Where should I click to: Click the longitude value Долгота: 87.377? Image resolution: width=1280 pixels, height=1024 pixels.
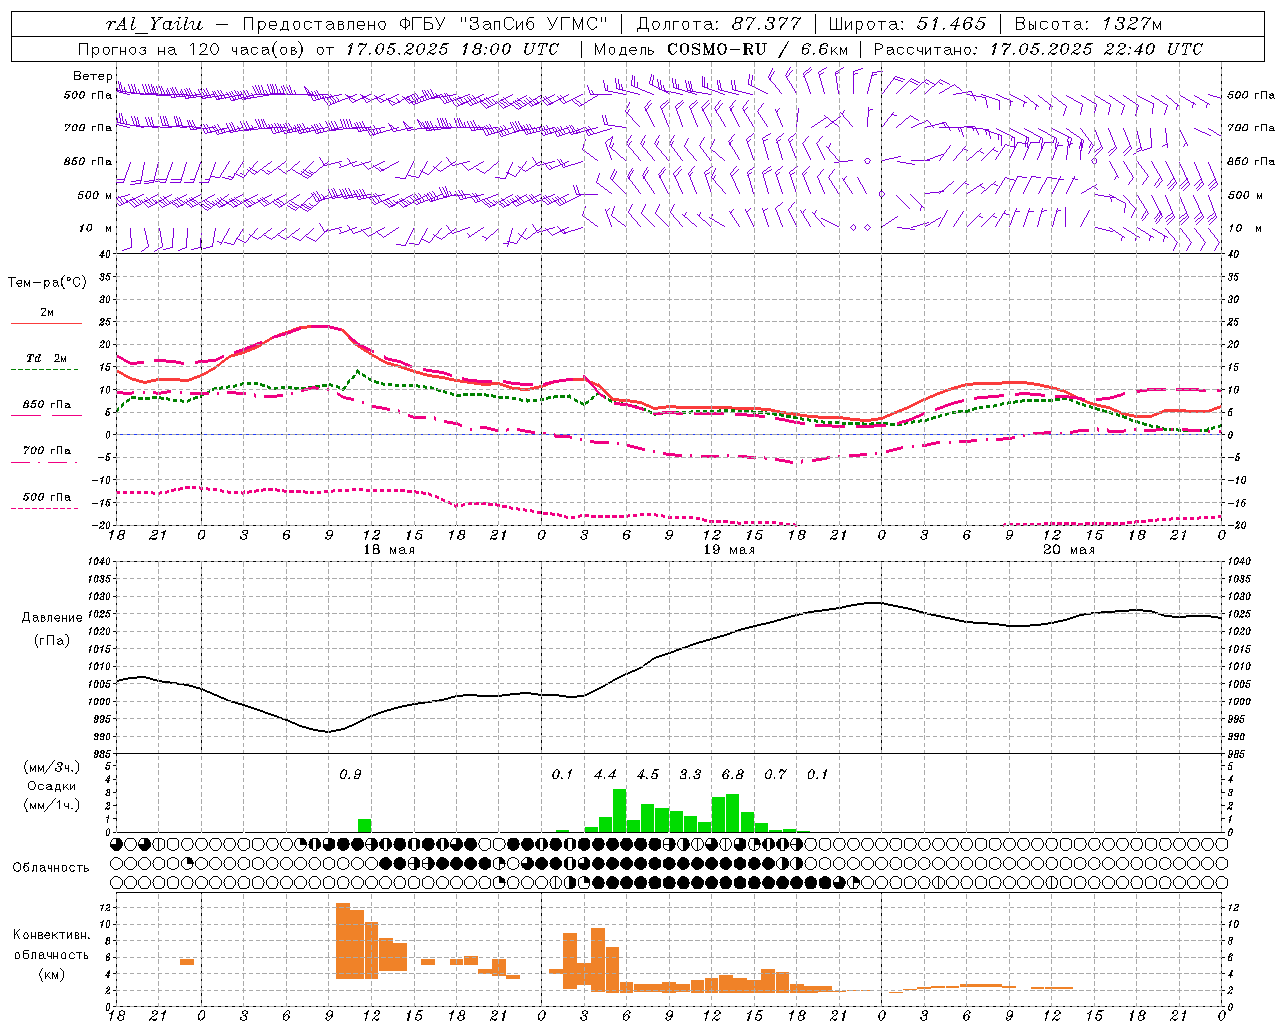pos(719,24)
